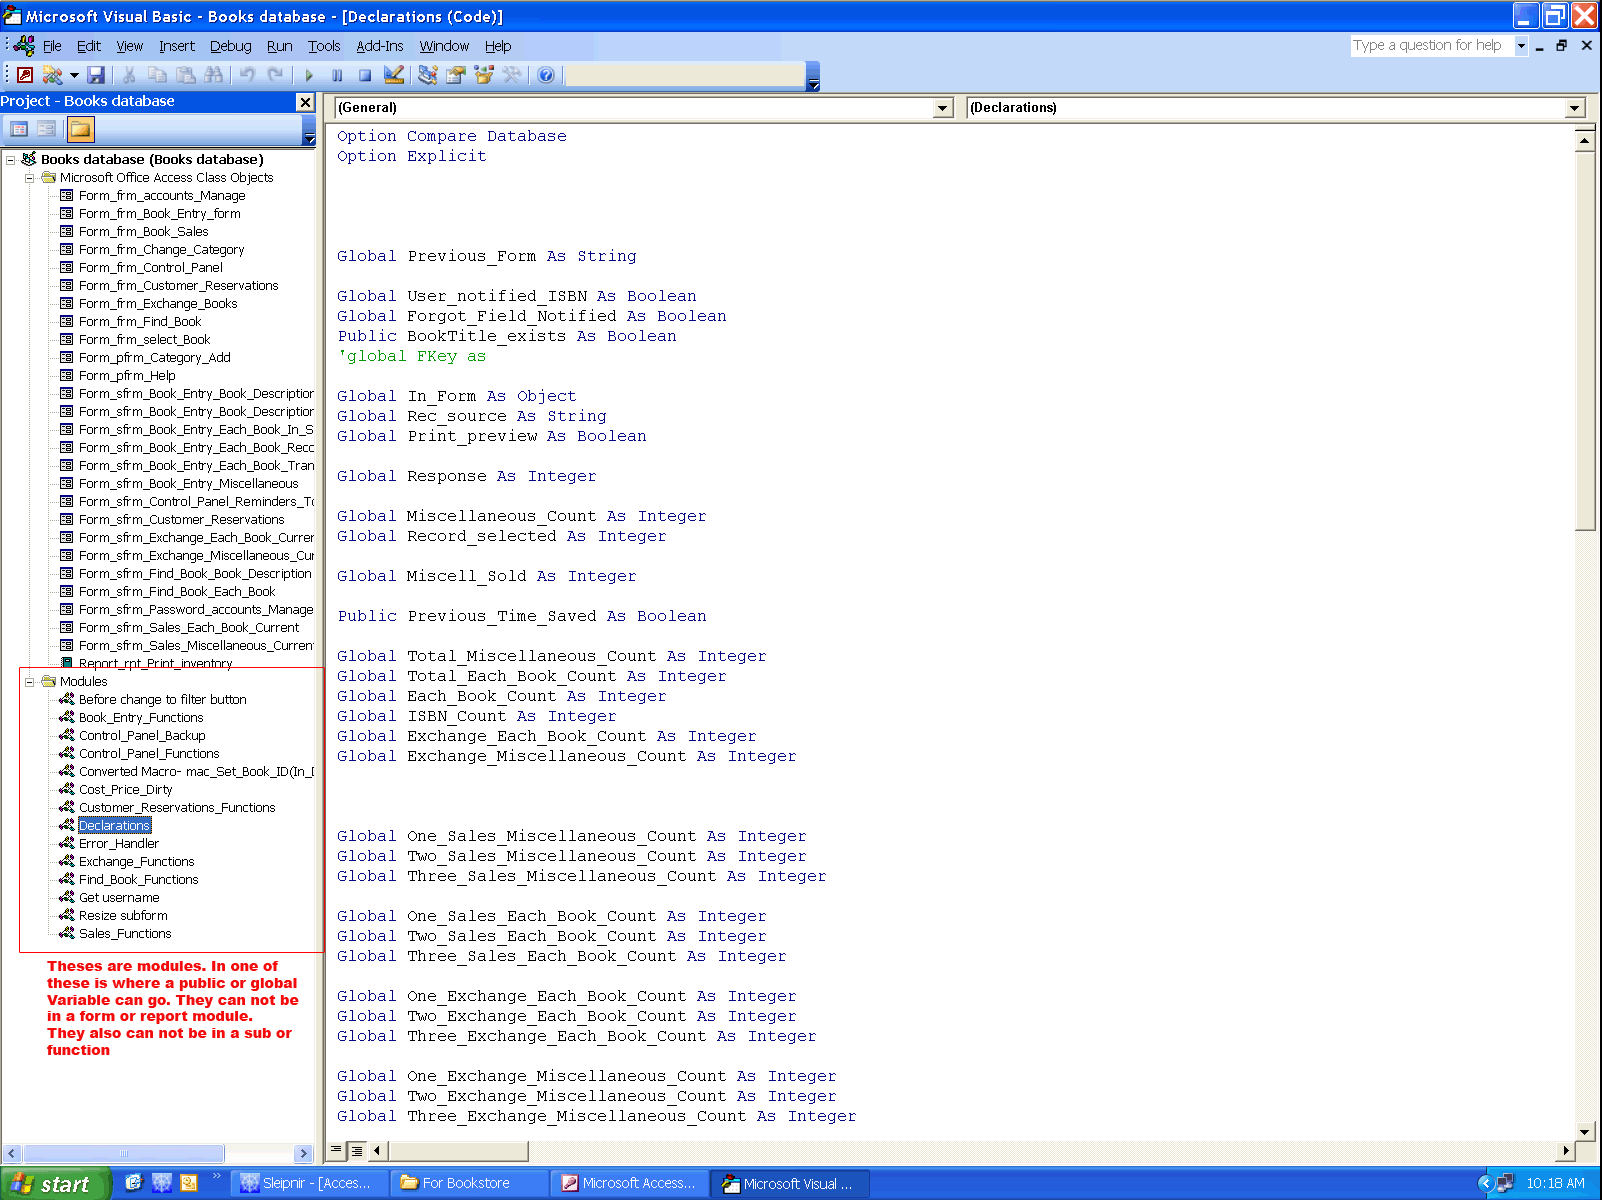This screenshot has width=1602, height=1200.
Task: Click the Redo arrow icon
Action: [275, 75]
